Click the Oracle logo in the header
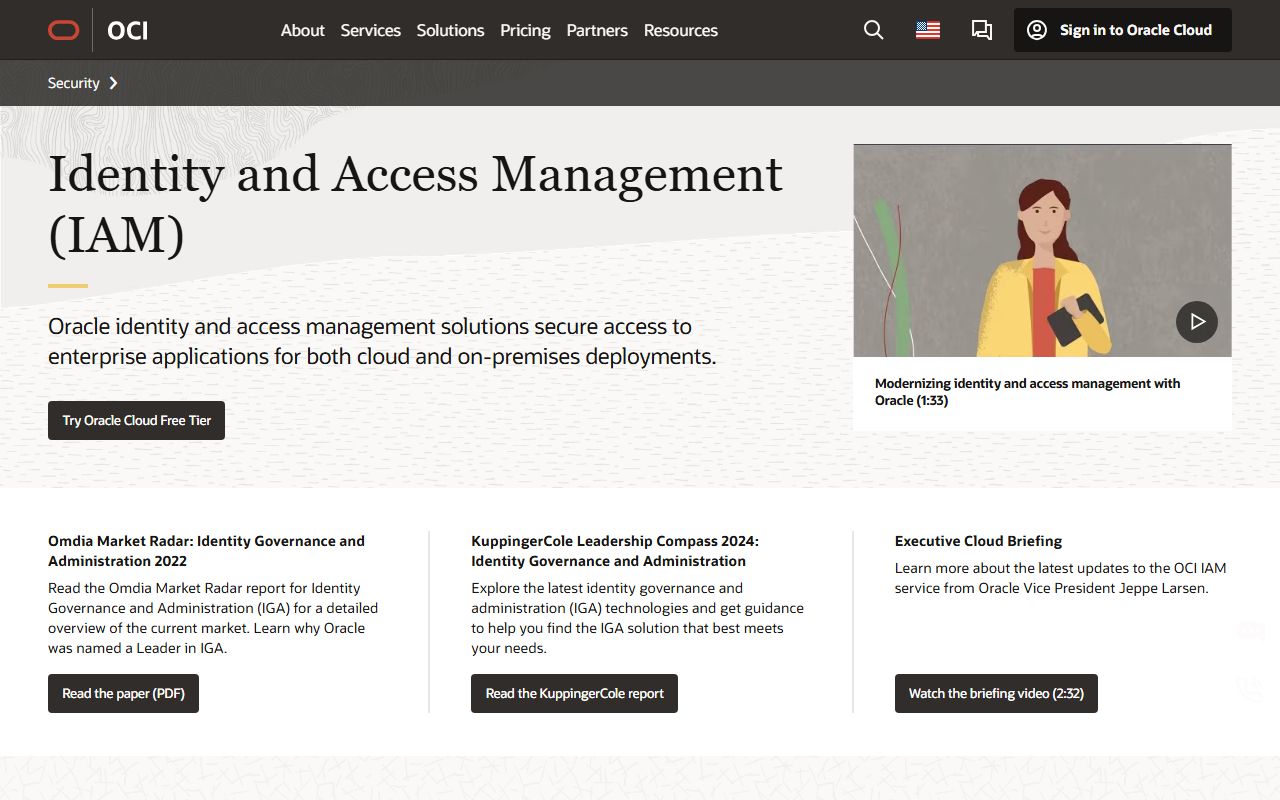This screenshot has height=800, width=1280. click(x=63, y=30)
